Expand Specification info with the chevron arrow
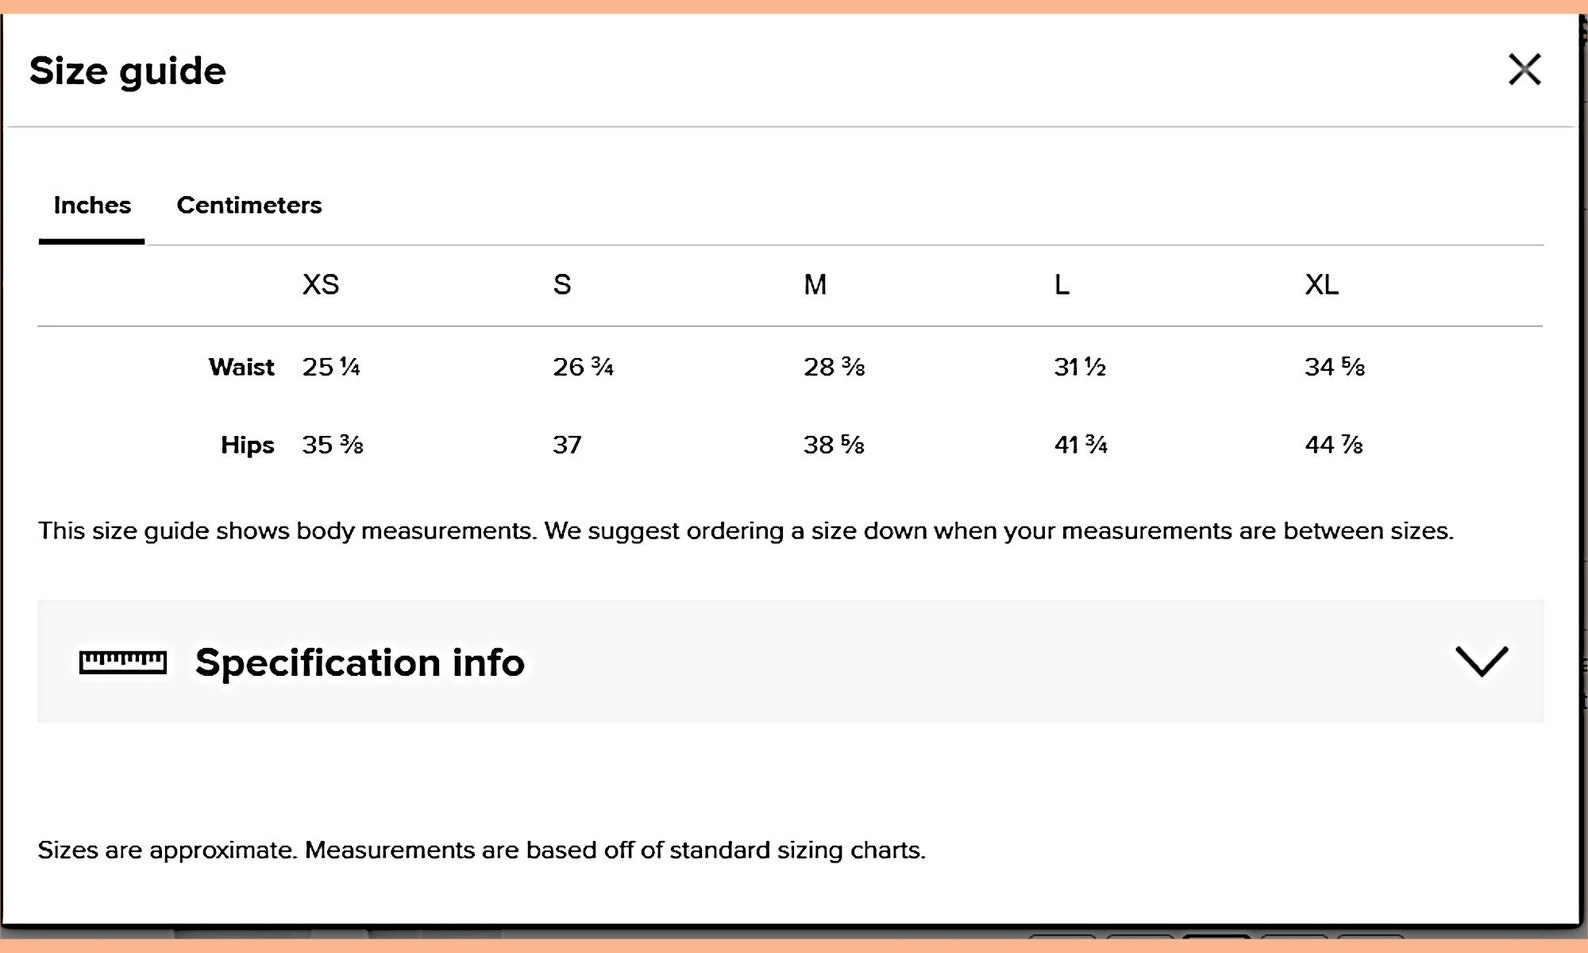The image size is (1588, 953). 1481,661
